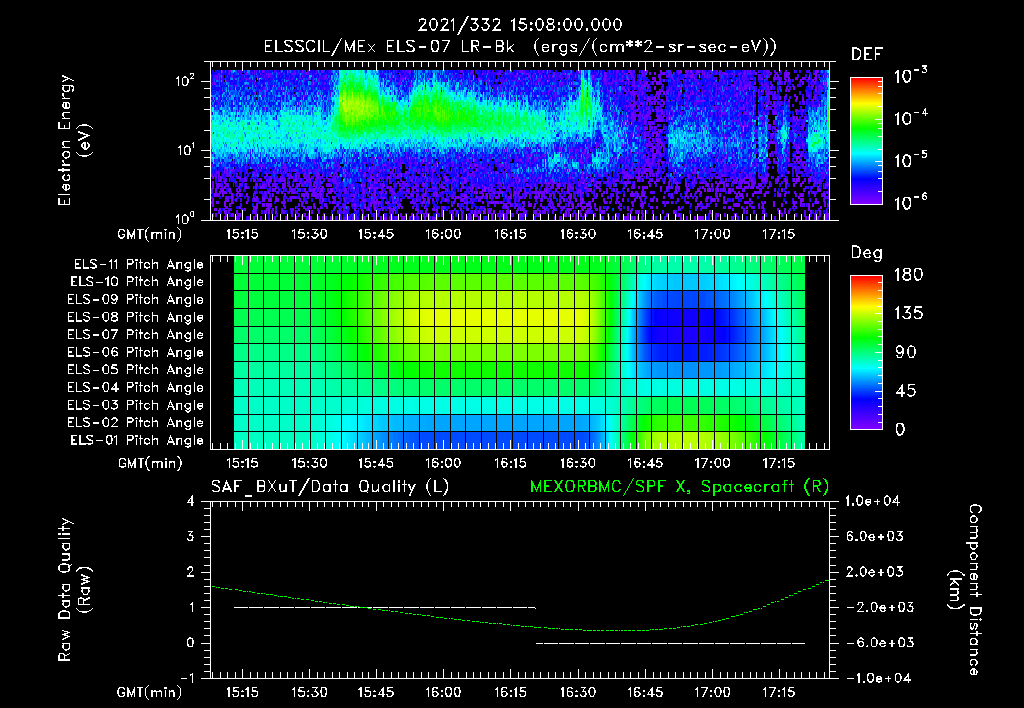
Task: Click the ELS-11 Pitch Angle row label
Action: coord(138,264)
